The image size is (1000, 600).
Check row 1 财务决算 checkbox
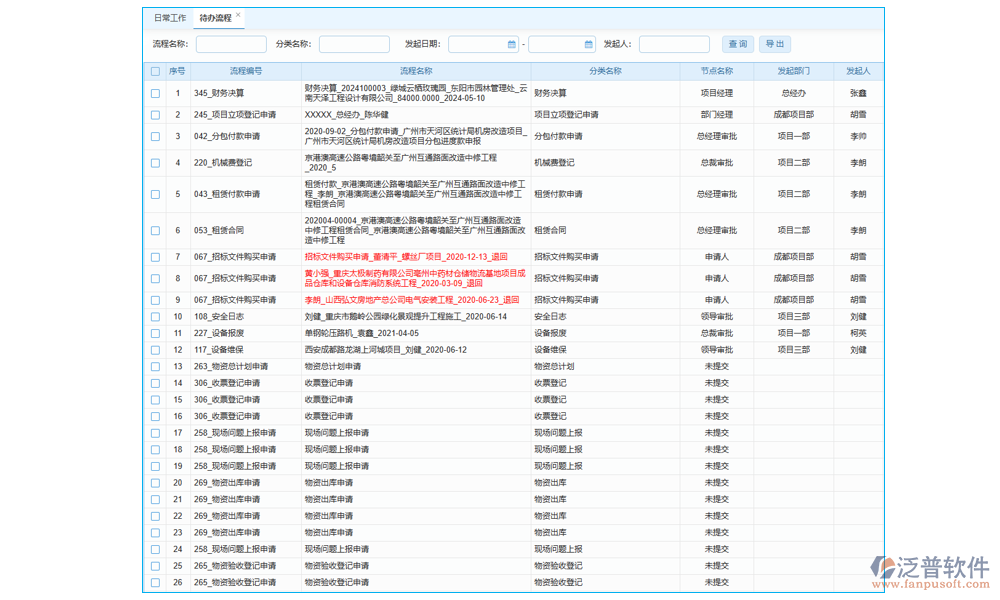[x=155, y=93]
